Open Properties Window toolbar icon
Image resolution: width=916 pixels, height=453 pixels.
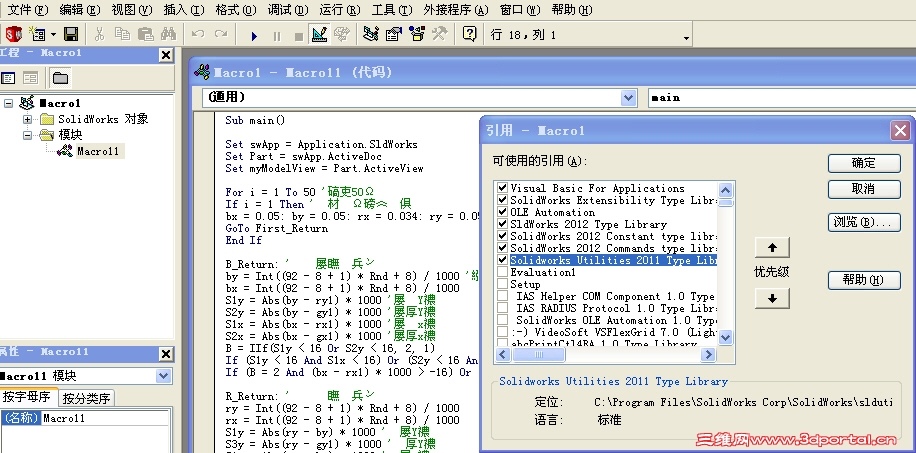pyautogui.click(x=394, y=34)
